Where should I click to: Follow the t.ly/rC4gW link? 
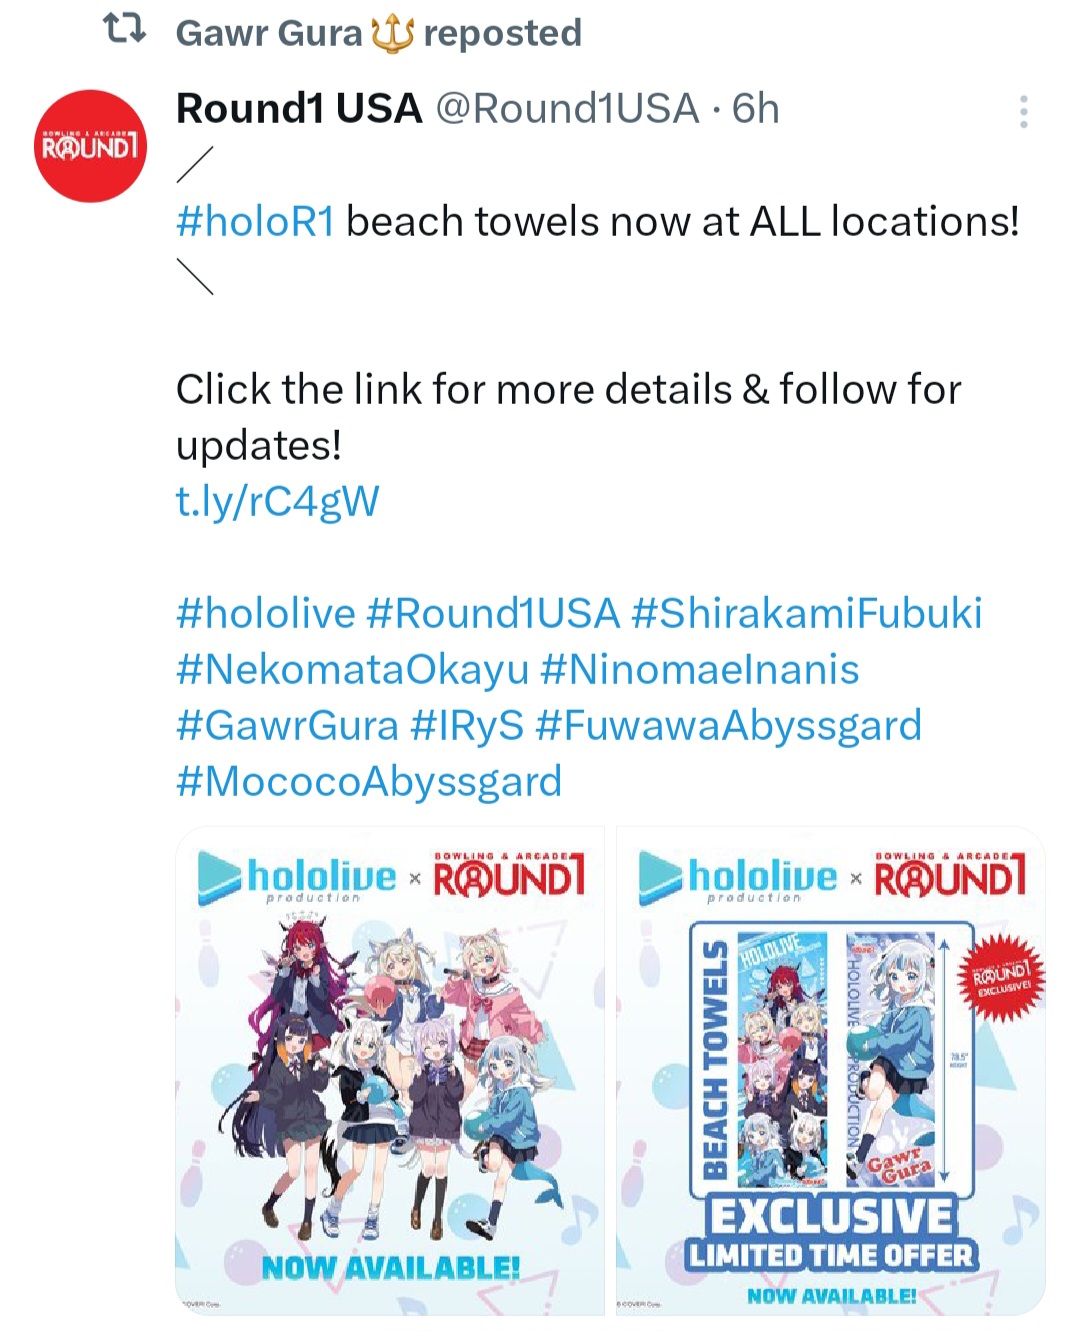(278, 502)
